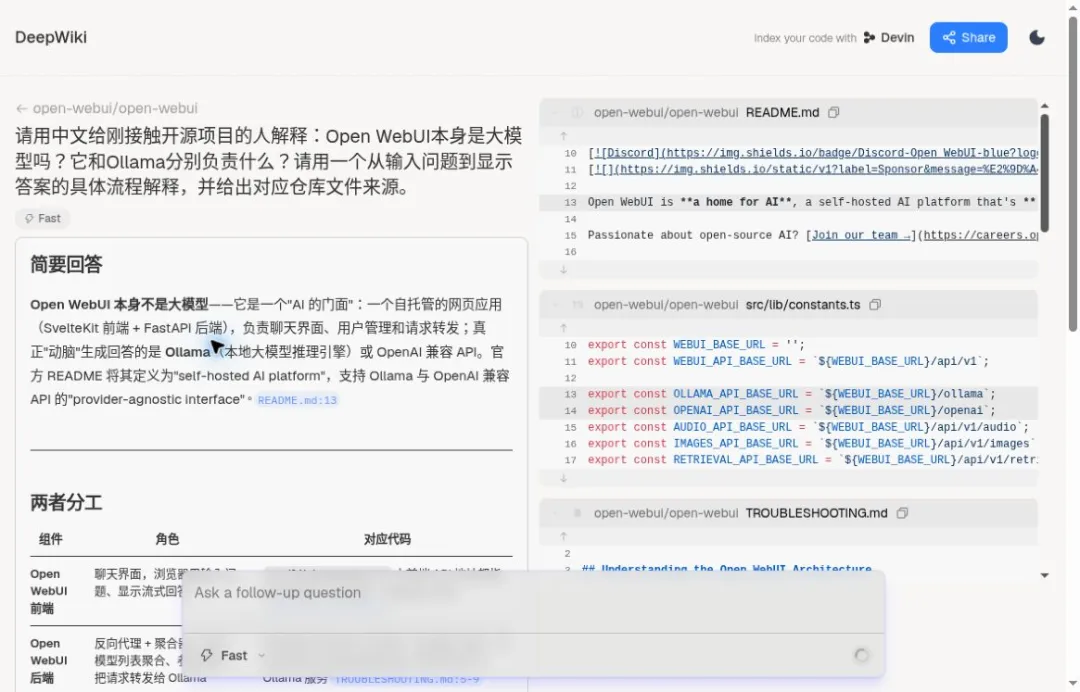Open the Fast mode dropdown in input box
This screenshot has height=692, width=1080.
pyautogui.click(x=233, y=656)
